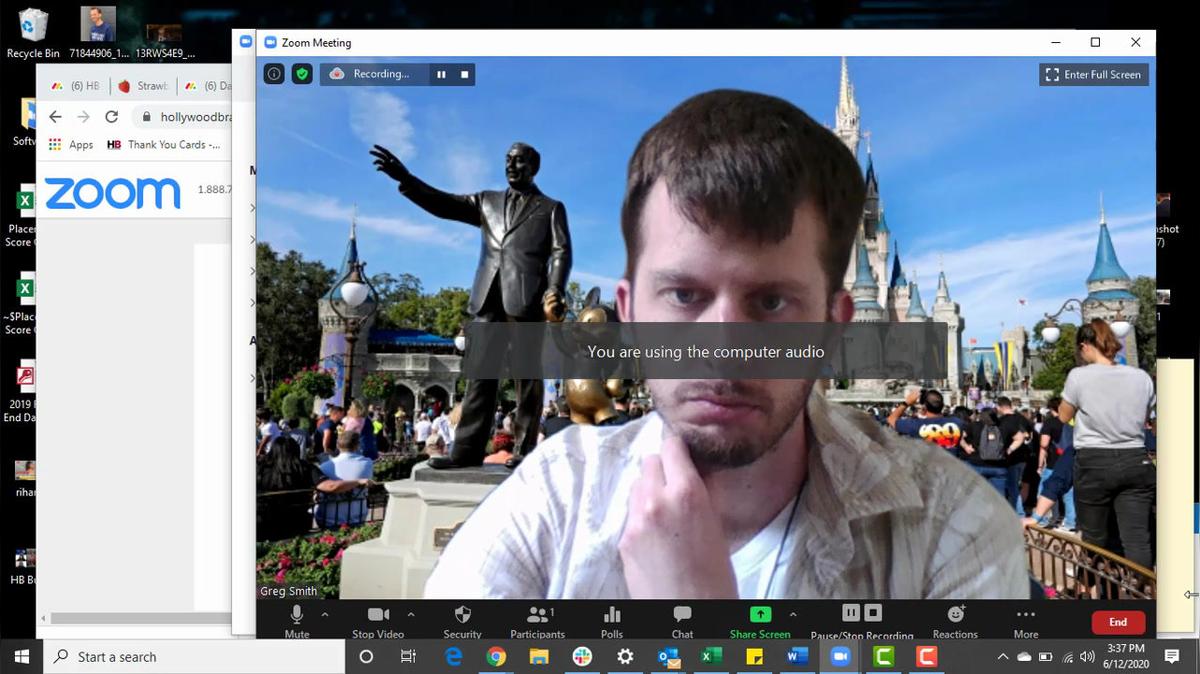The width and height of the screenshot is (1200, 674).
Task: Click the Recording... cloud indicator
Action: pos(370,74)
